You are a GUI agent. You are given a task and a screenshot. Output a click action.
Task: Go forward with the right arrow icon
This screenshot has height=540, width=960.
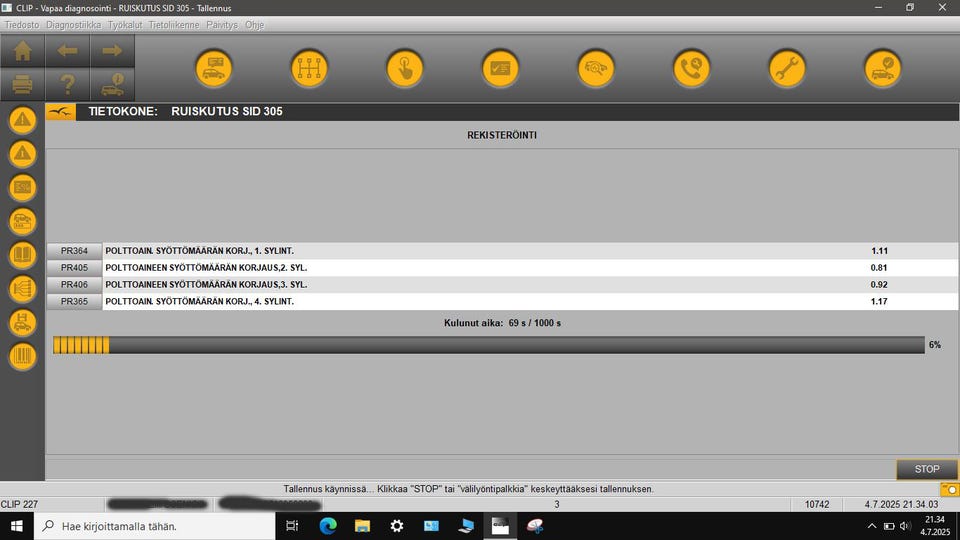pyautogui.click(x=112, y=51)
